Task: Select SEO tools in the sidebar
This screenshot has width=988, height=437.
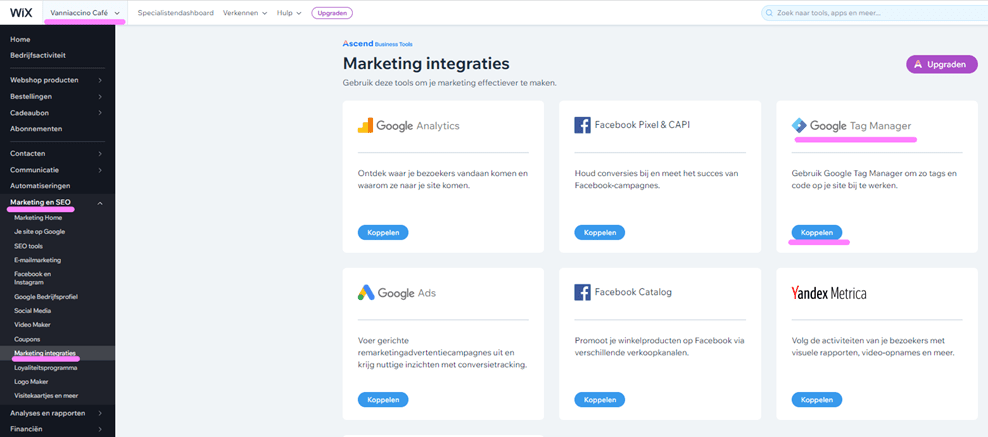Action: (28, 245)
